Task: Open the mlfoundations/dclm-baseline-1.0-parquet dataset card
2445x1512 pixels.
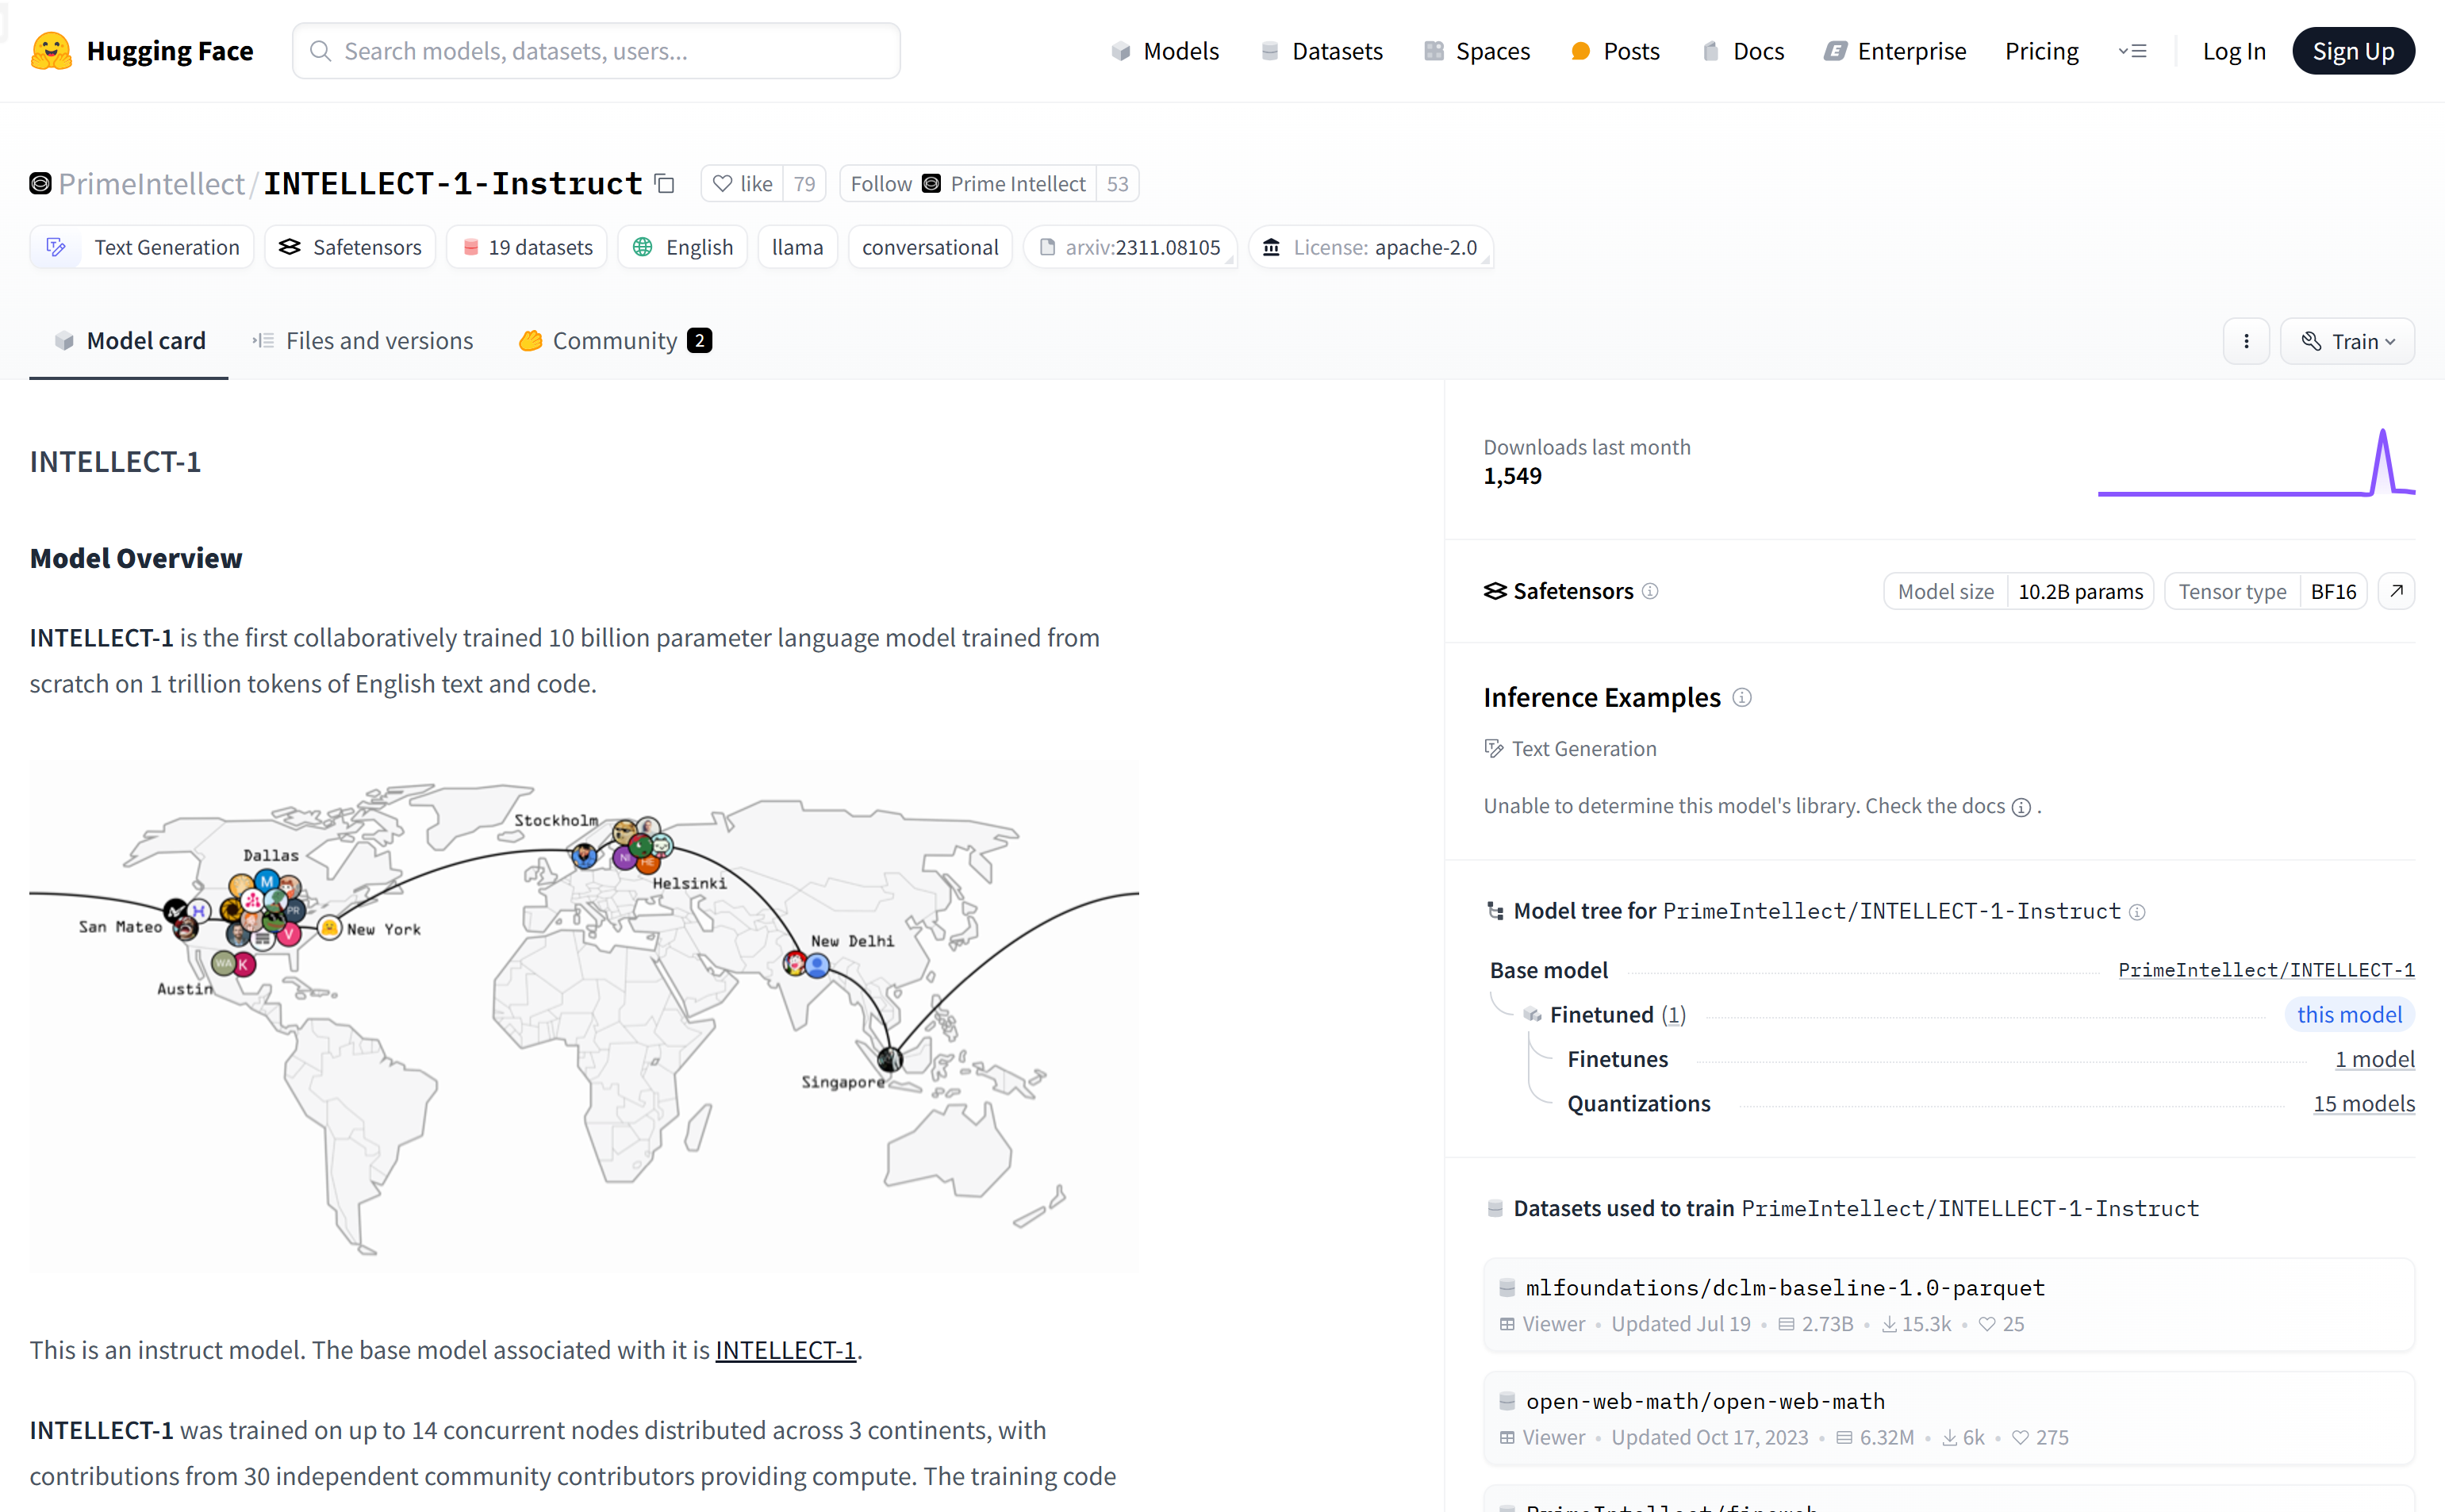Action: pos(1949,1305)
